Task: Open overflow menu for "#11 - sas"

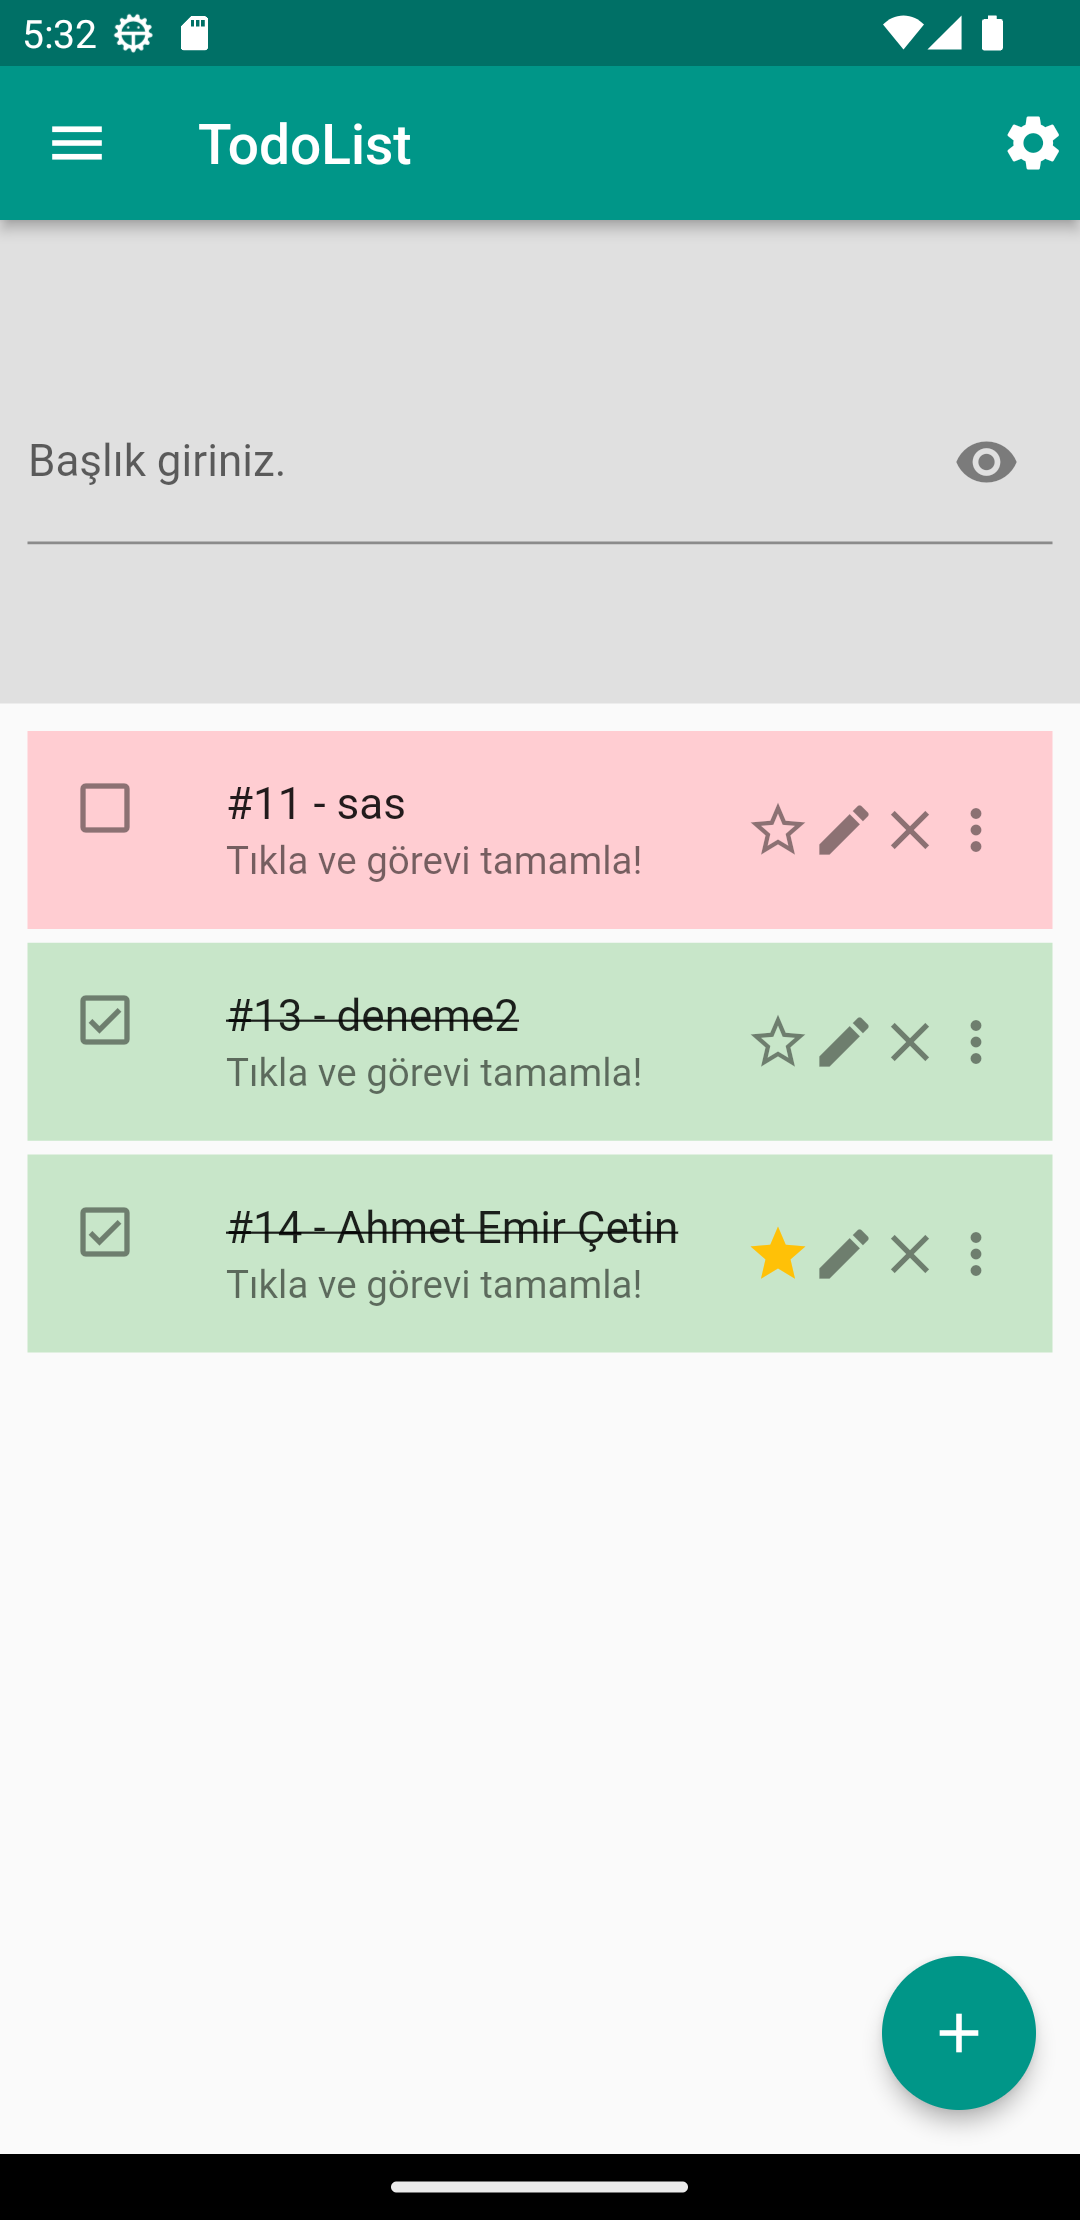Action: tap(975, 830)
